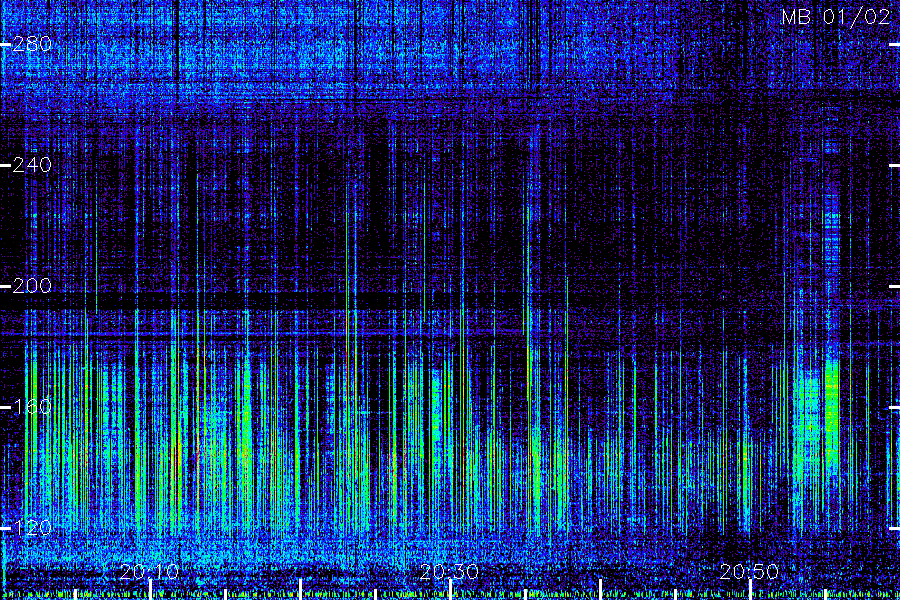Click the 280 frequency axis label
Viewport: 900px width, 600px height.
32,44
